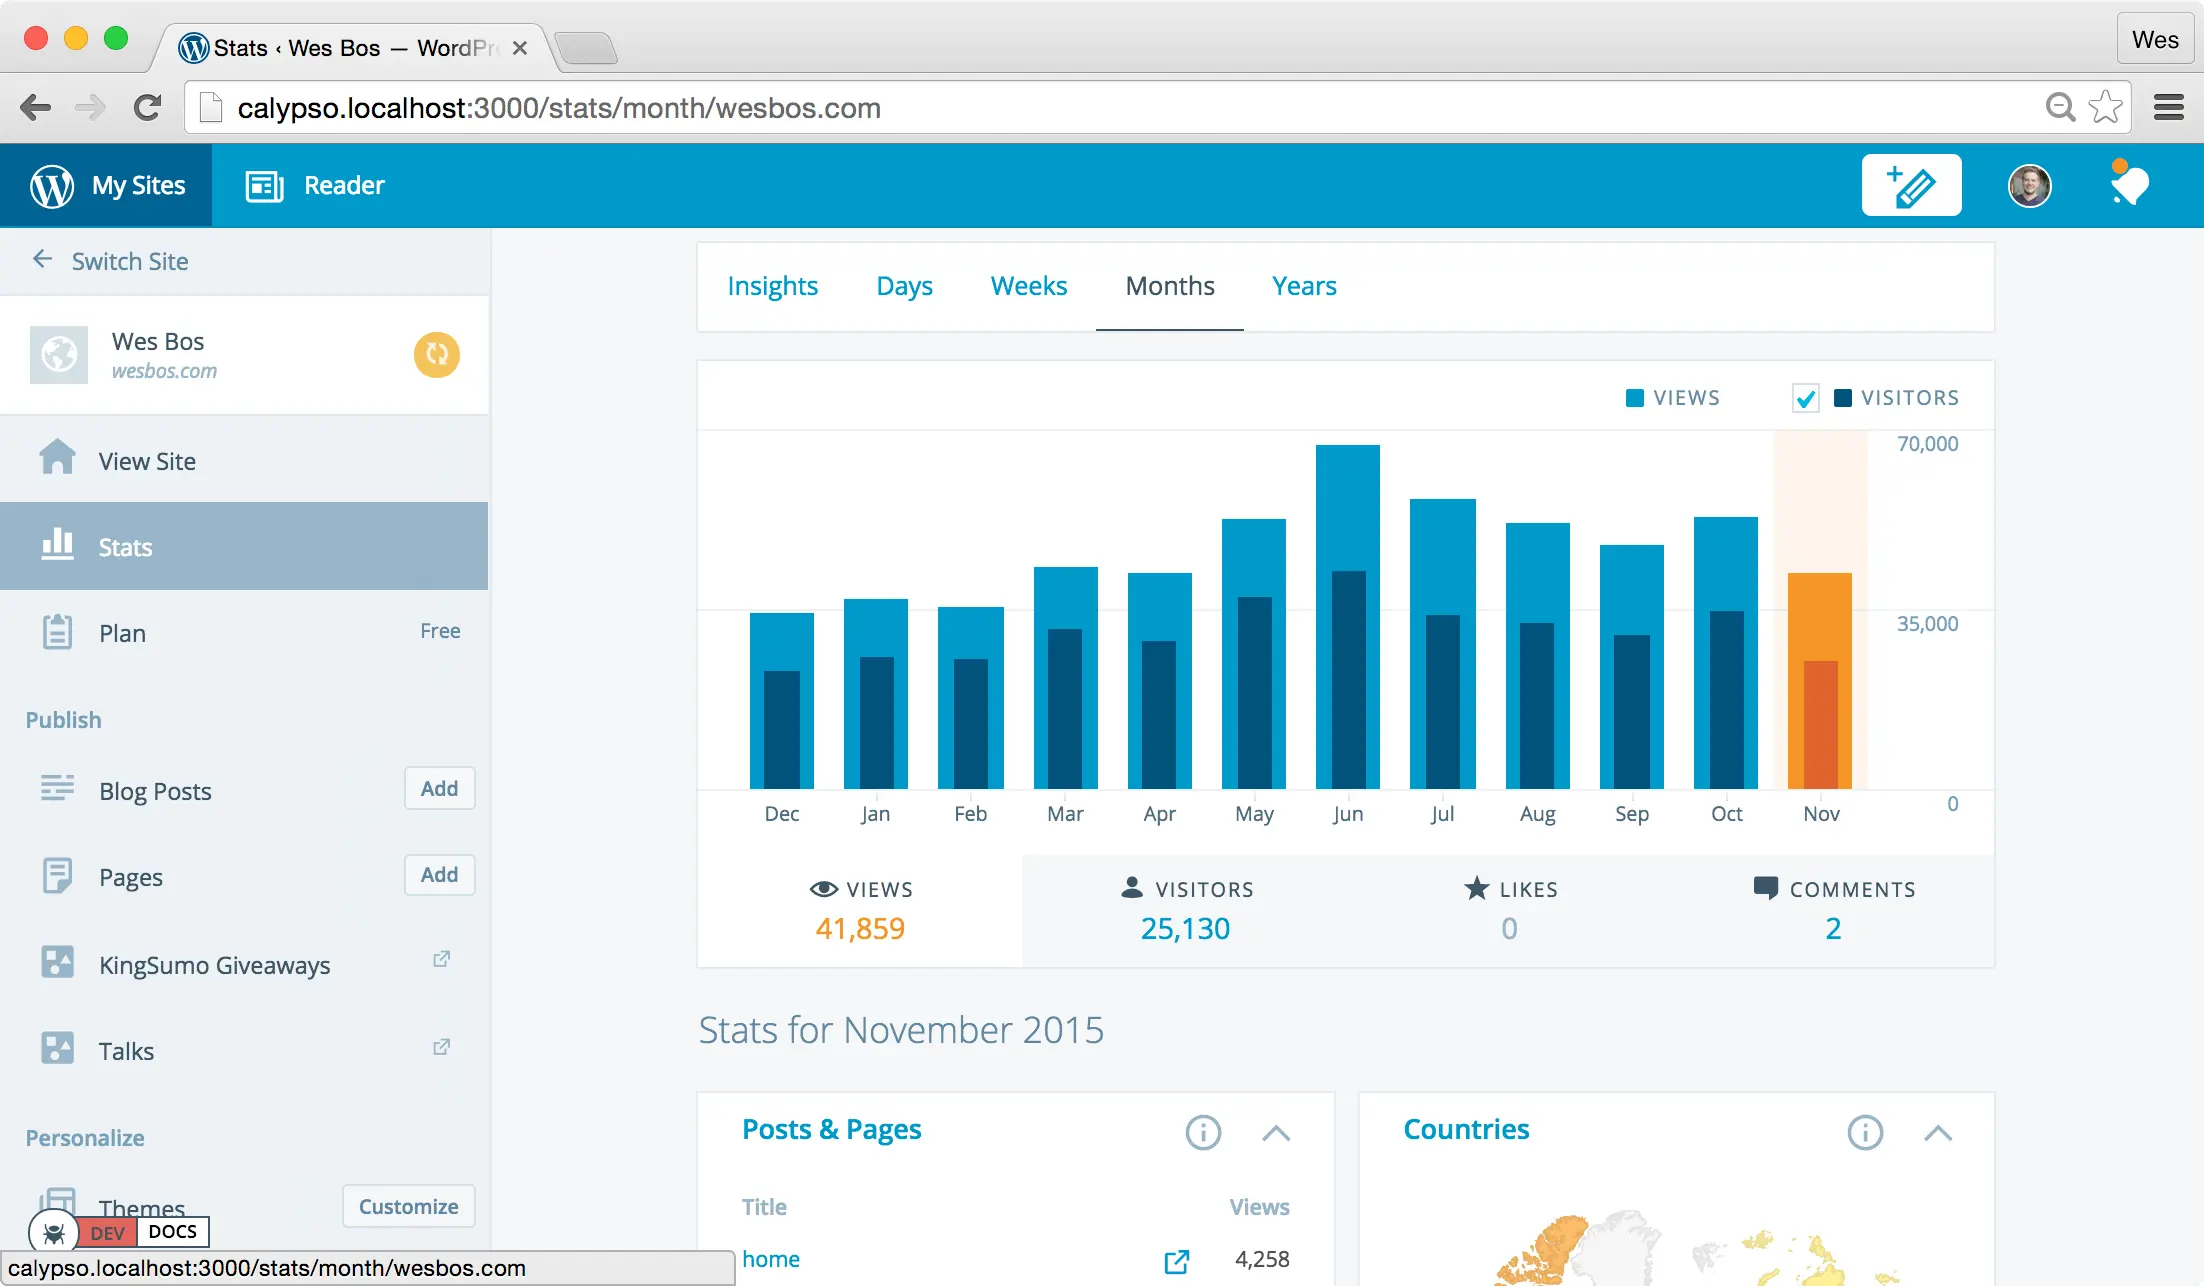2204x1286 pixels.
Task: Click the Countries info icon
Action: pyautogui.click(x=1864, y=1132)
